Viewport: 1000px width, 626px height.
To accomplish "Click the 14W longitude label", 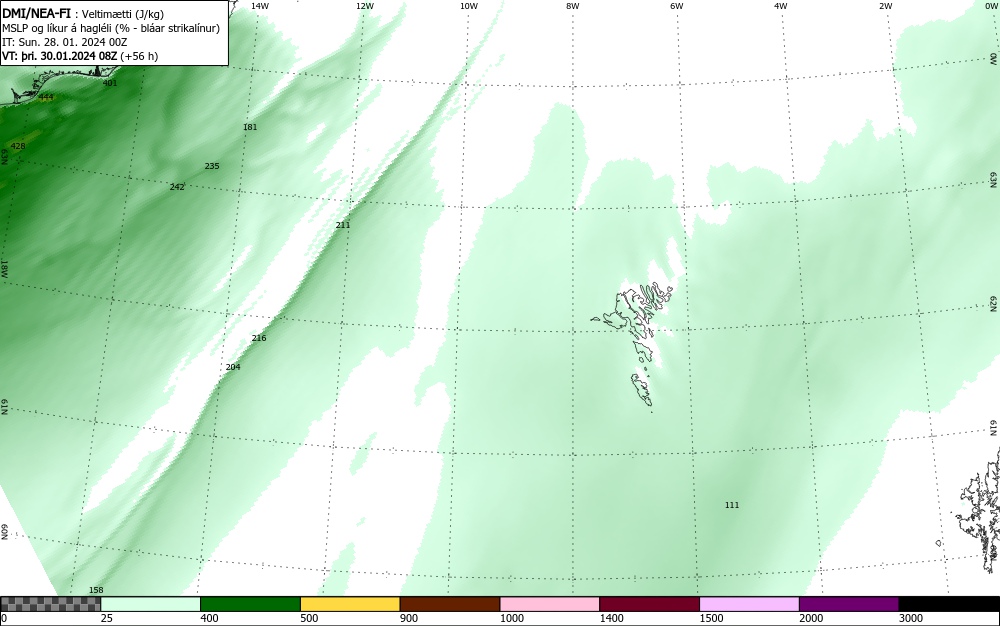I will coord(260,6).
